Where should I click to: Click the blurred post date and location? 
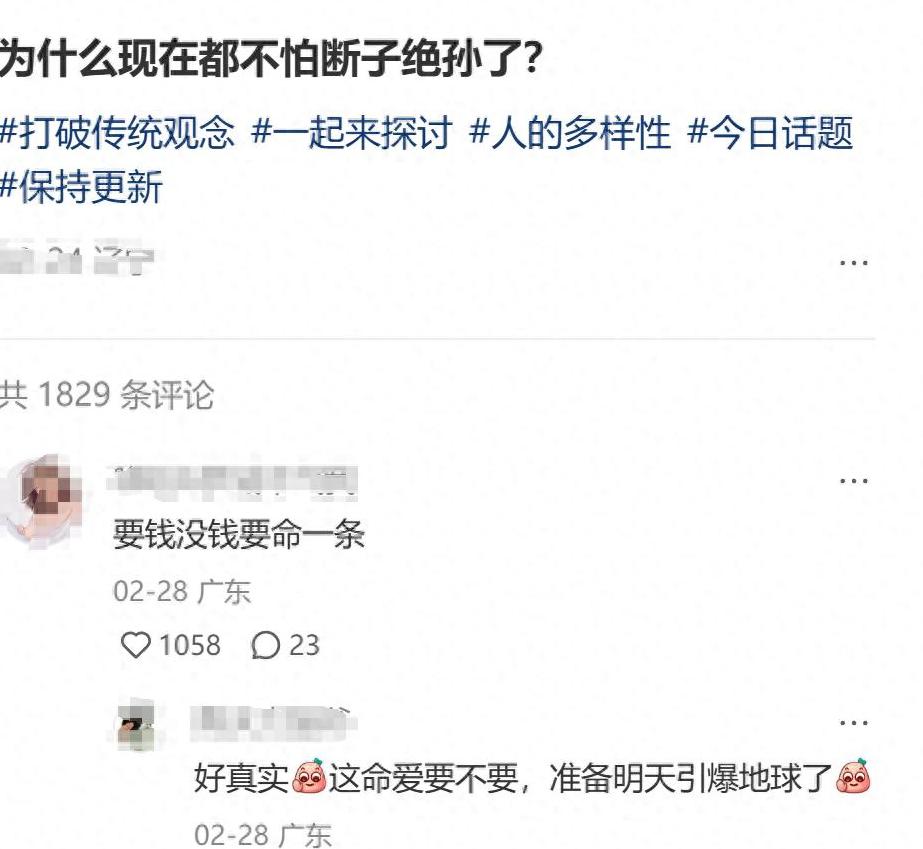[x=77, y=257]
